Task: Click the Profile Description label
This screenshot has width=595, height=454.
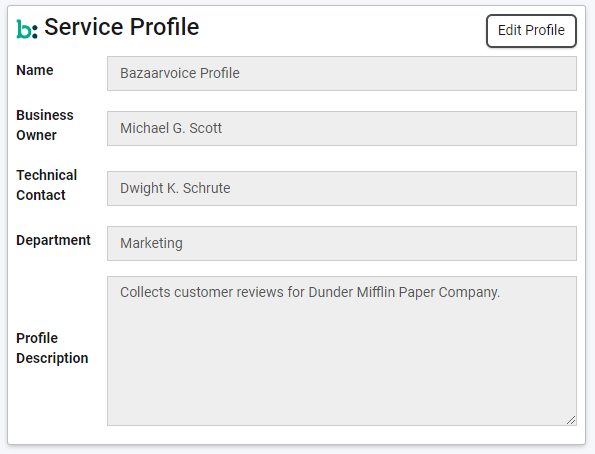Action: click(52, 348)
